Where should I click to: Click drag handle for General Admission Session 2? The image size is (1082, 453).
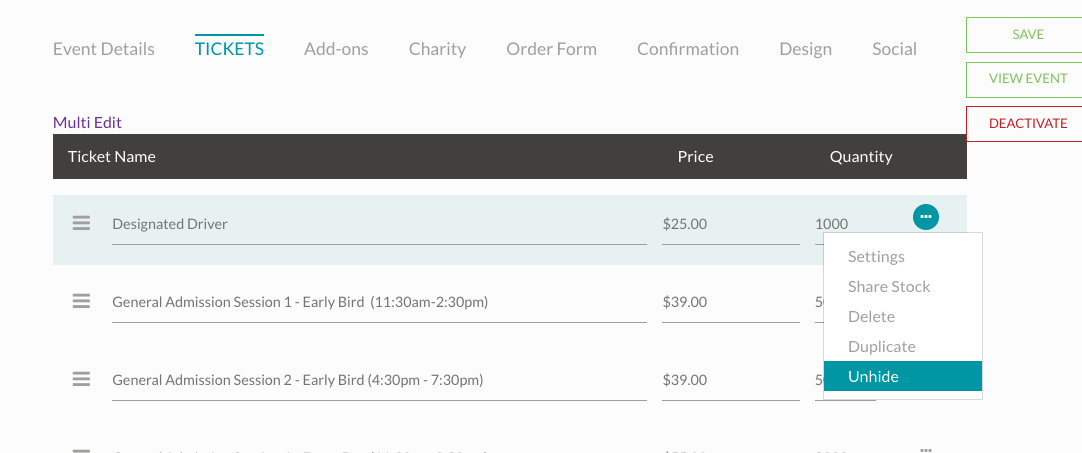(x=81, y=379)
